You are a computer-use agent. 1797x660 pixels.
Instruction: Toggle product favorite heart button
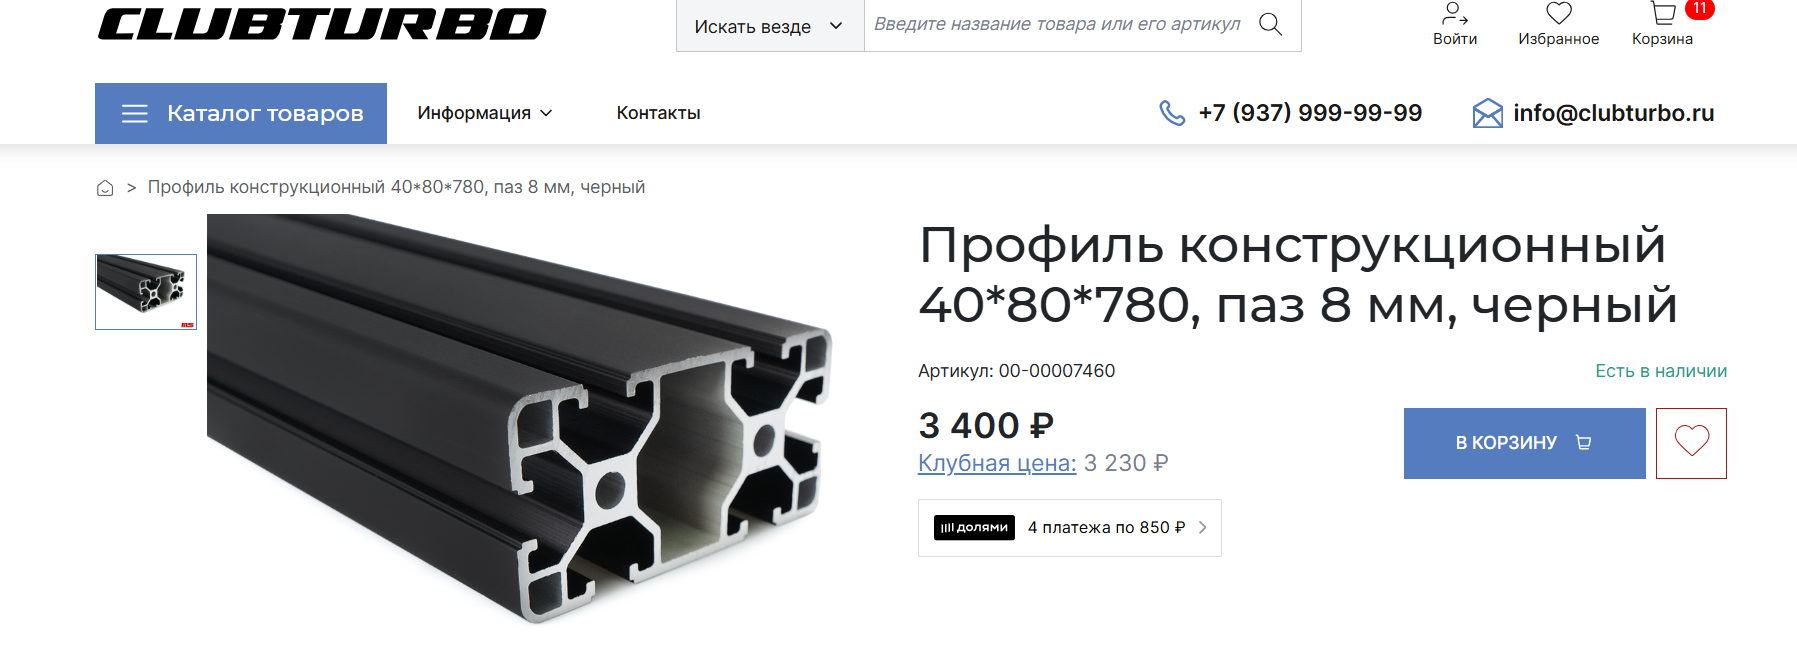(1691, 443)
